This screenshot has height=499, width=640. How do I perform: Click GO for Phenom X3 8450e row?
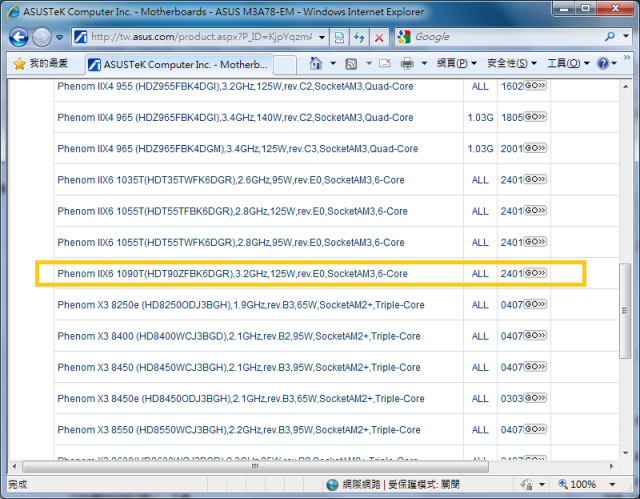pyautogui.click(x=535, y=398)
